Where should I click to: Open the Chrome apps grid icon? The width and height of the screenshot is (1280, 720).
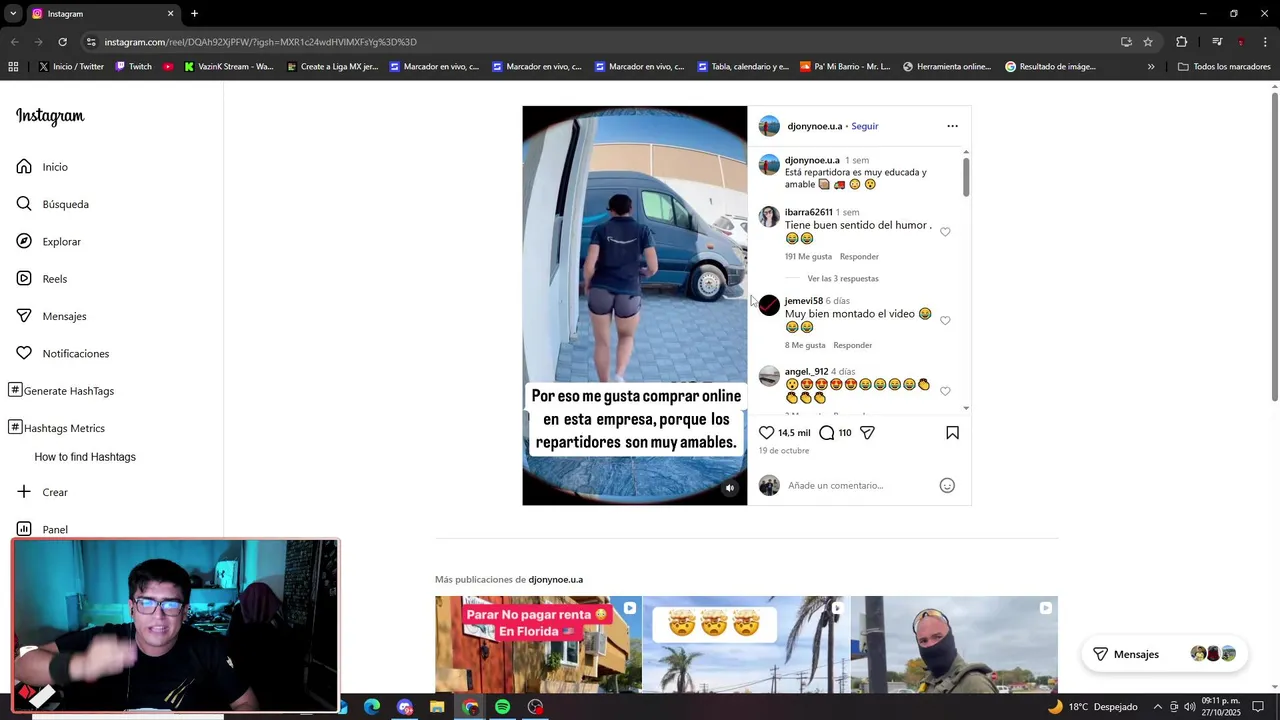coord(13,67)
